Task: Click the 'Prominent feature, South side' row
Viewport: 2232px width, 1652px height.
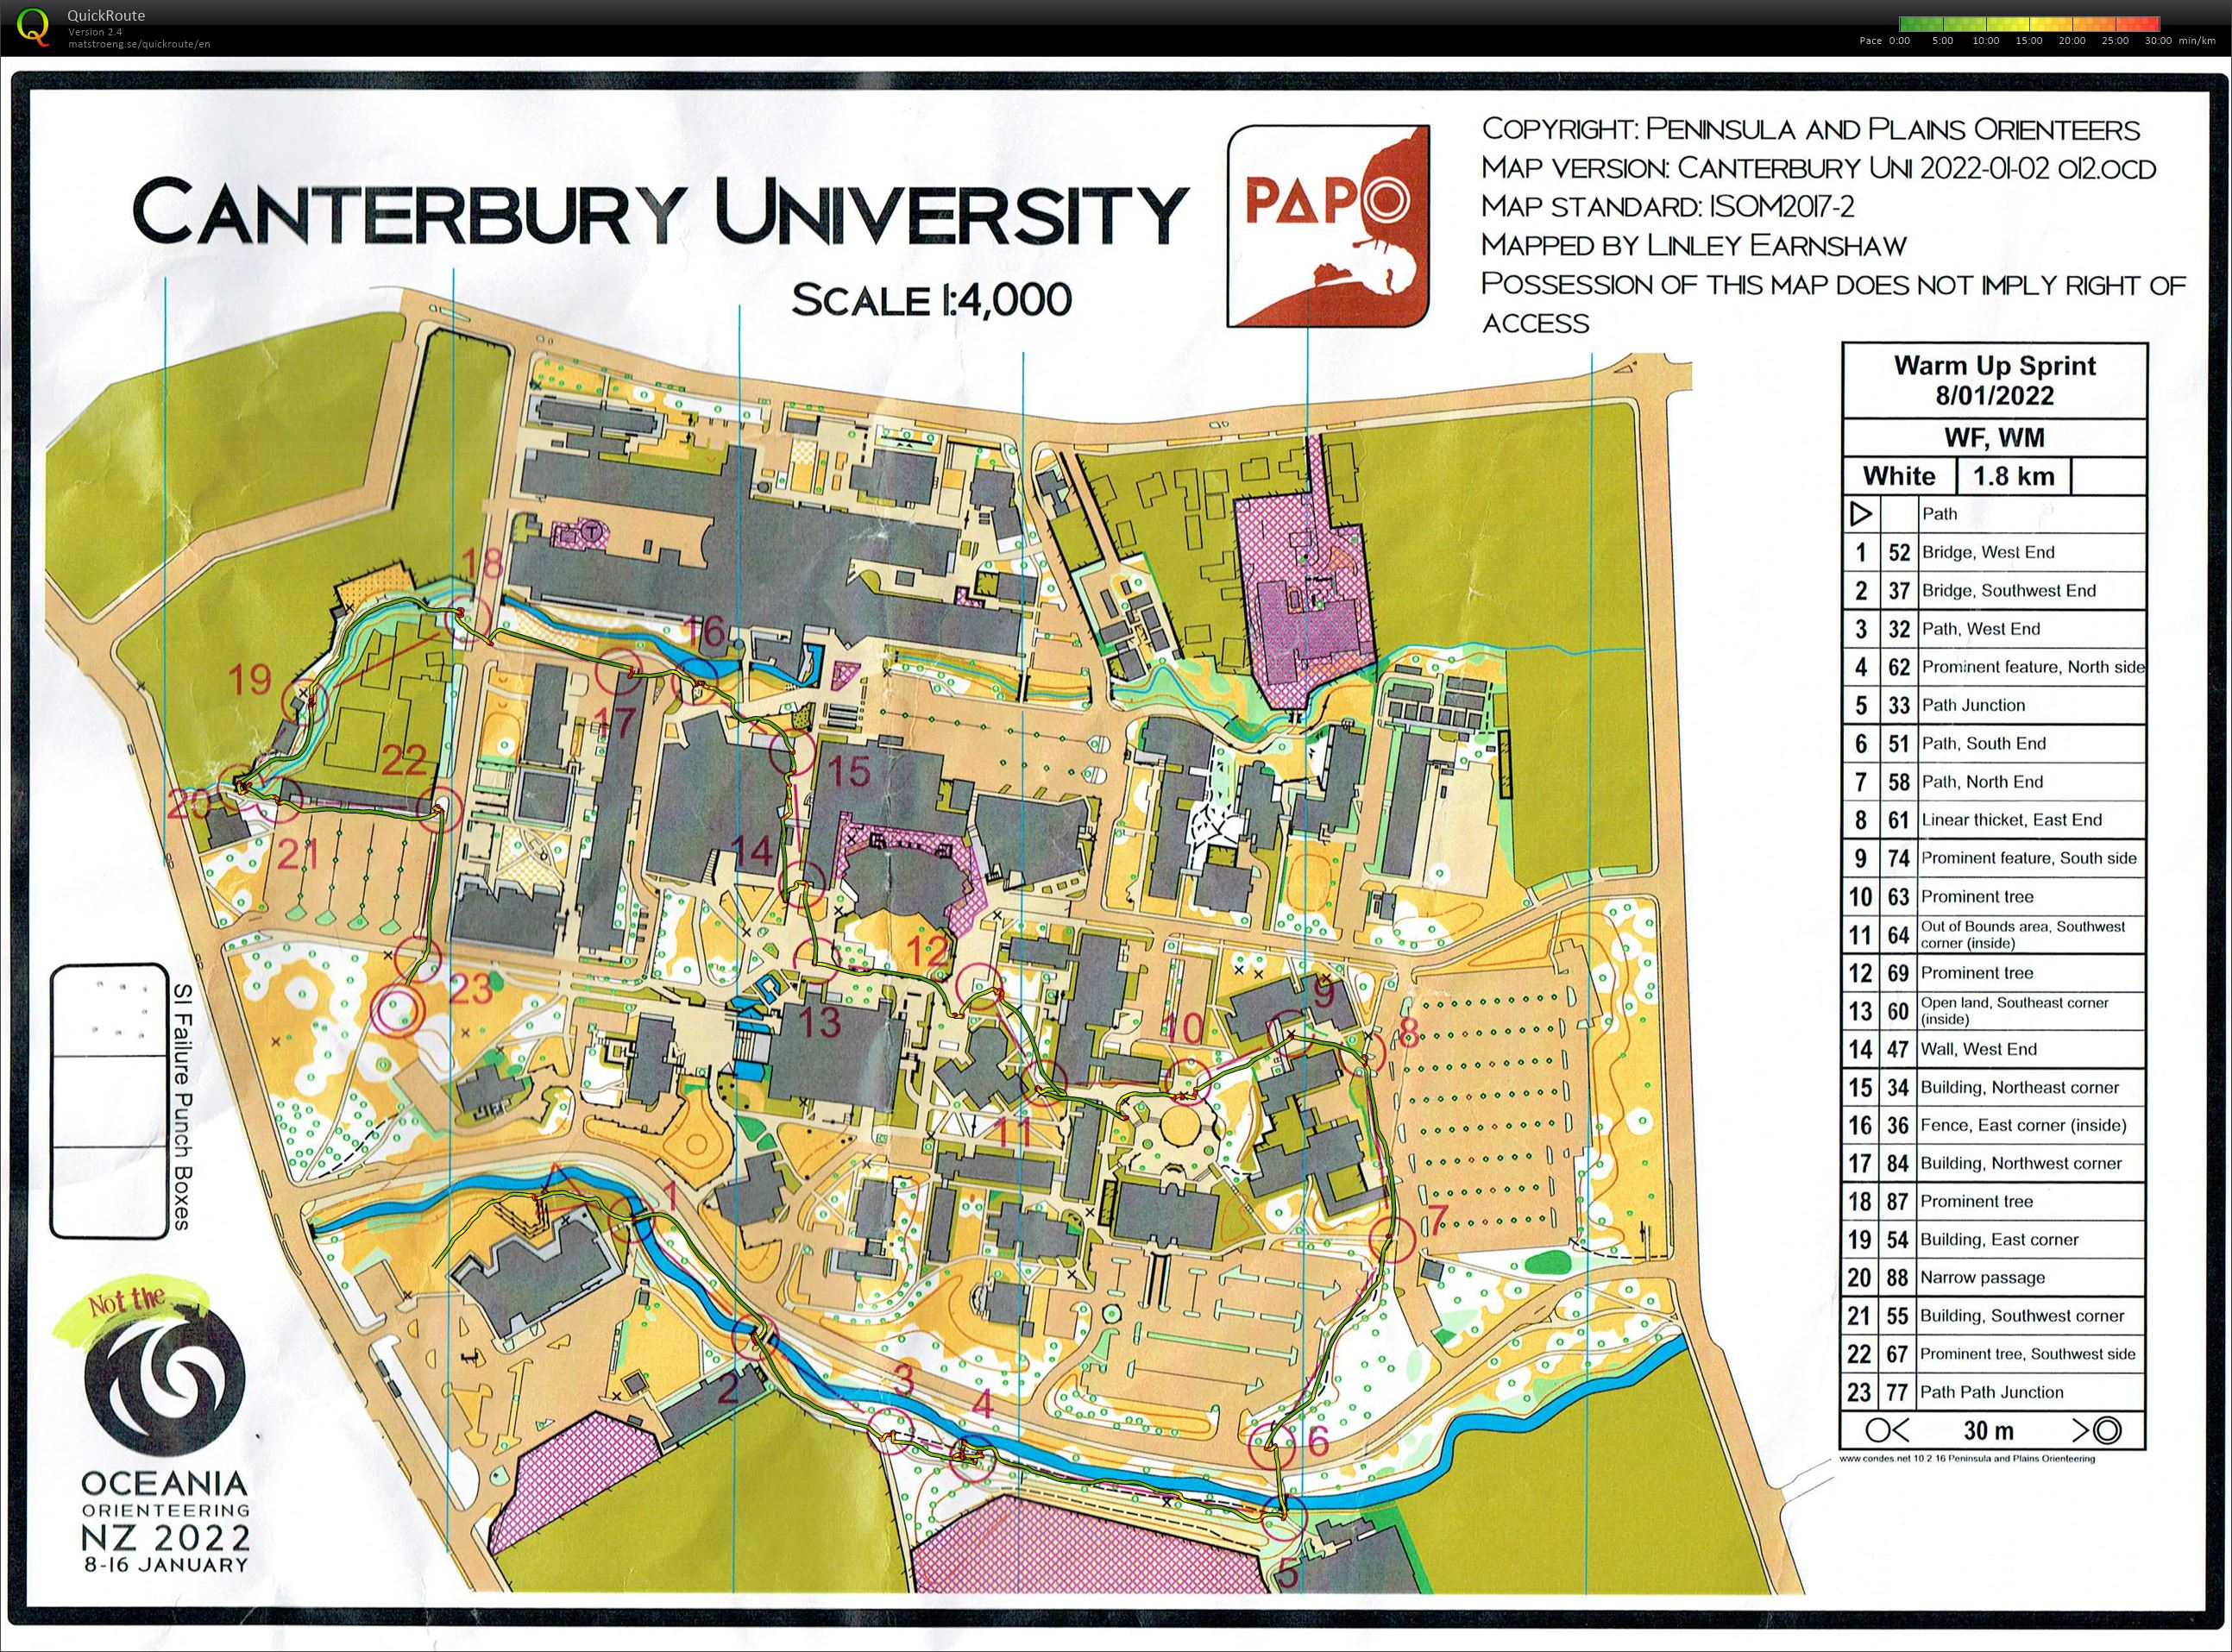Action: pyautogui.click(x=1994, y=858)
